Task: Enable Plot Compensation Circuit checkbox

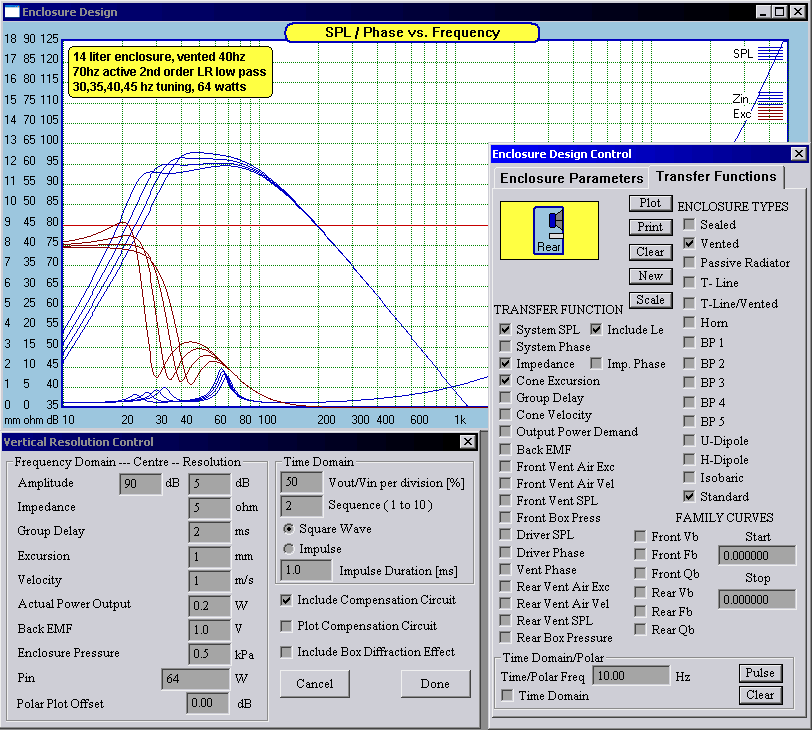Action: click(x=286, y=626)
